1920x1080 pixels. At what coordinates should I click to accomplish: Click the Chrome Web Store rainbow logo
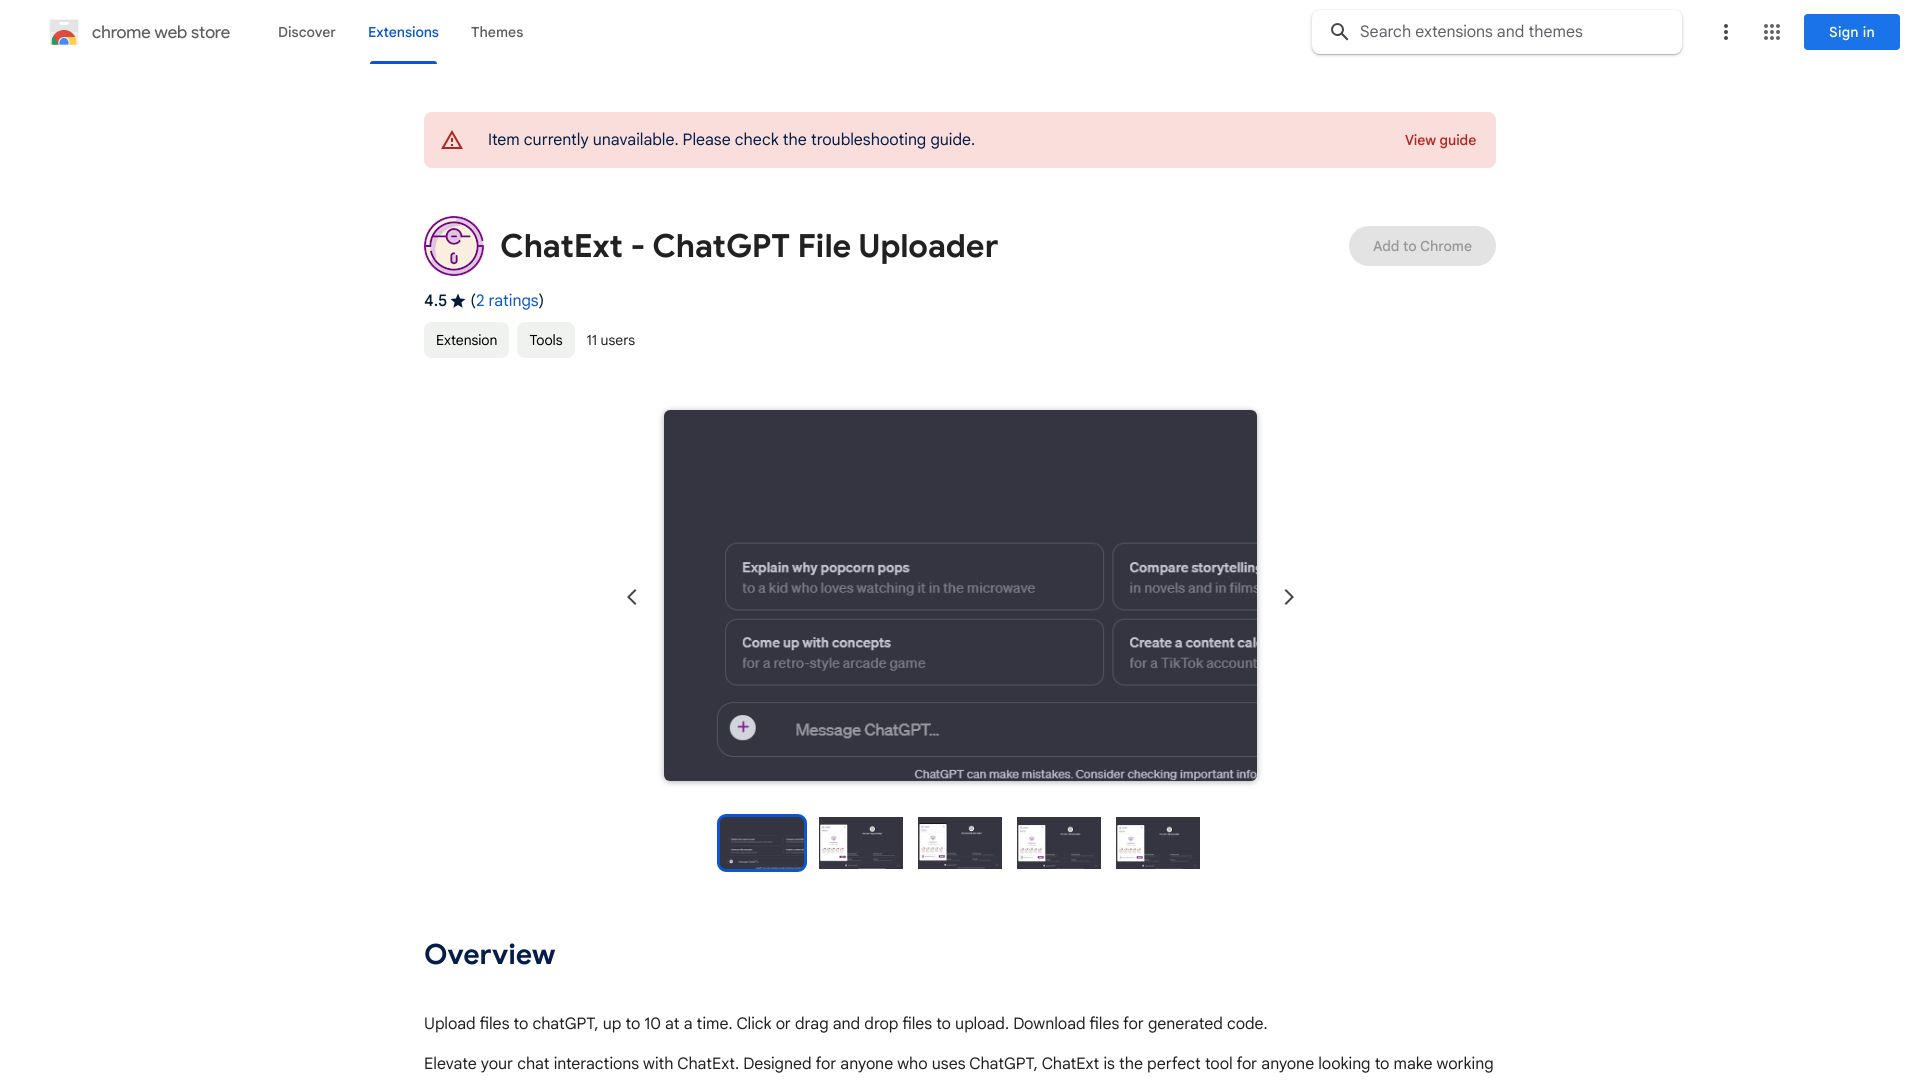pyautogui.click(x=63, y=32)
